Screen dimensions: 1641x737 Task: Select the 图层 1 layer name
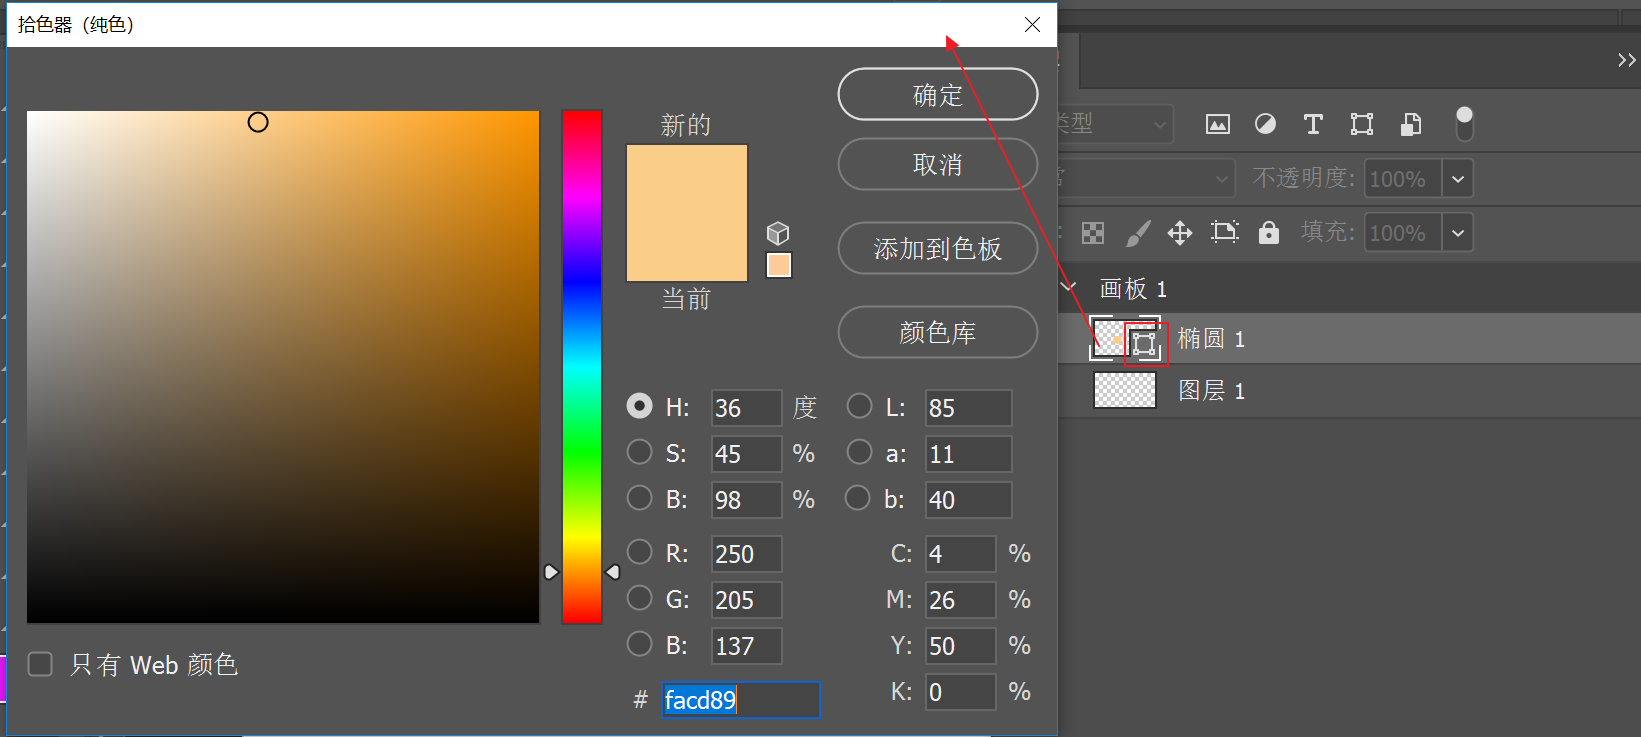pyautogui.click(x=1211, y=391)
